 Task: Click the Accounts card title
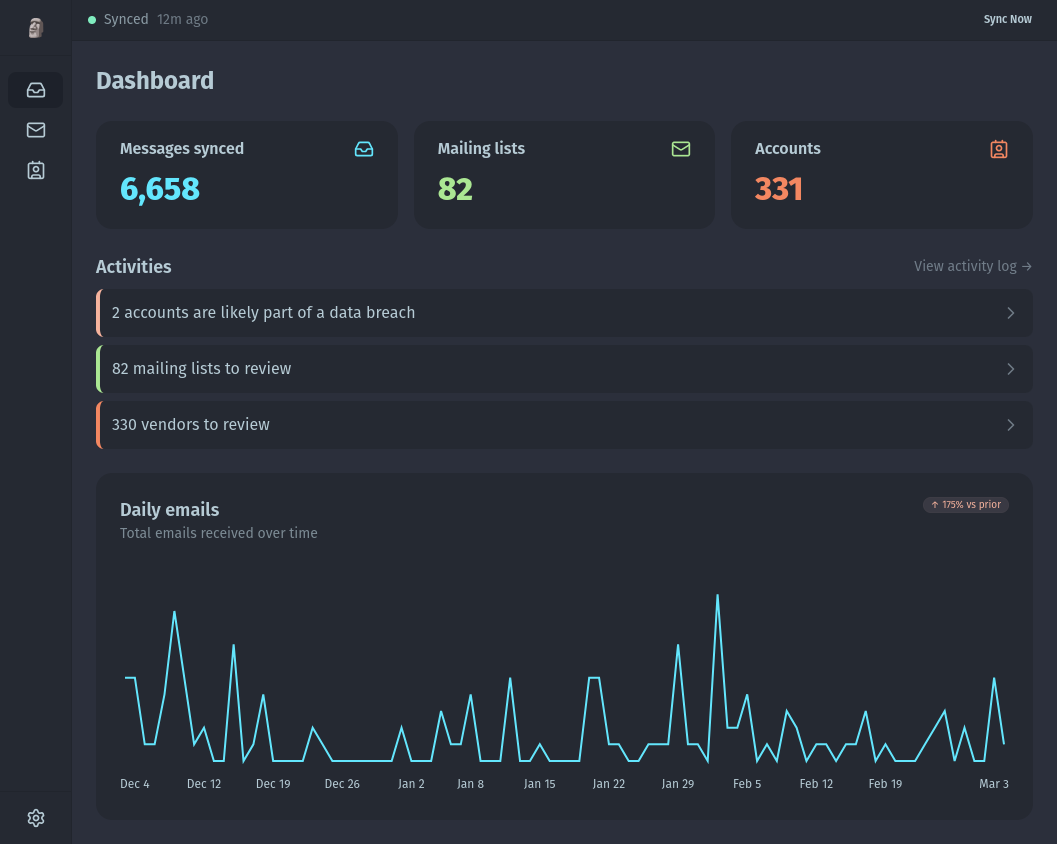tap(787, 148)
